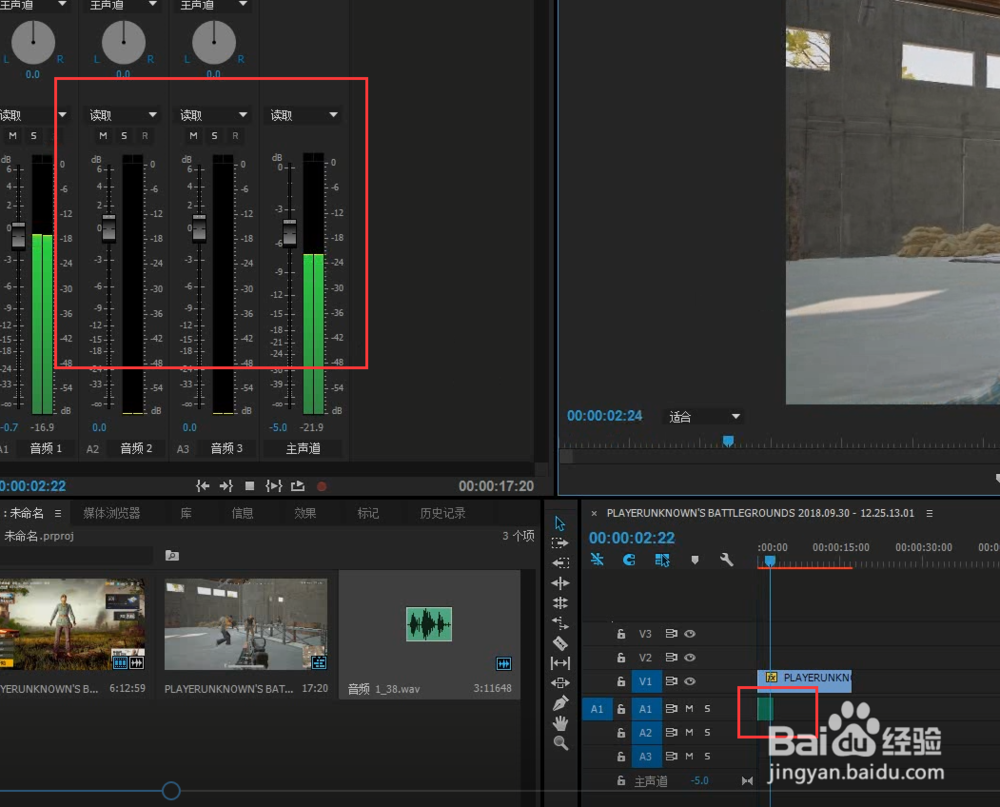Click find-in-bin icon beside search field
Screen dimensions: 1000x807
[172, 555]
